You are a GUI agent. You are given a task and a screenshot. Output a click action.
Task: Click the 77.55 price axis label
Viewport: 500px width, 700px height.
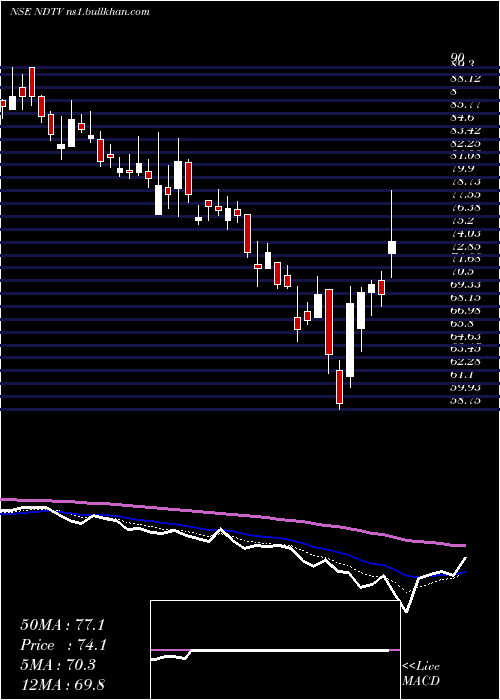click(465, 195)
